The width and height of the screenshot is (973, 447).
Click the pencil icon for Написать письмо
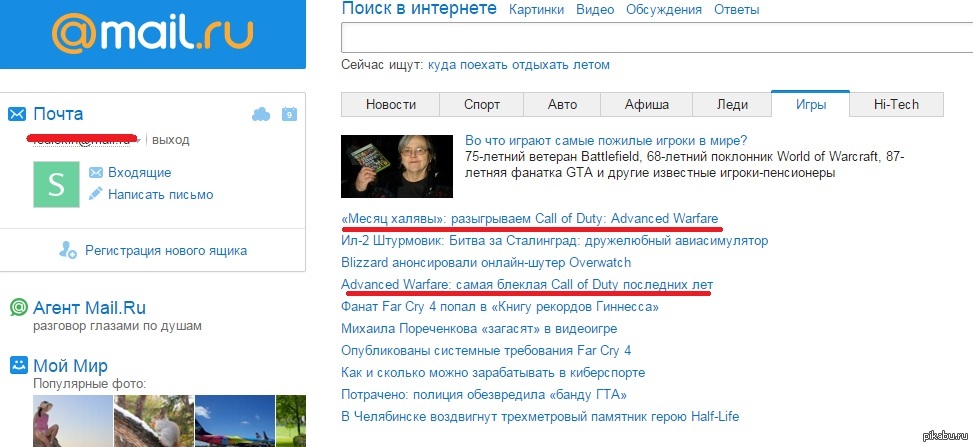pyautogui.click(x=96, y=194)
